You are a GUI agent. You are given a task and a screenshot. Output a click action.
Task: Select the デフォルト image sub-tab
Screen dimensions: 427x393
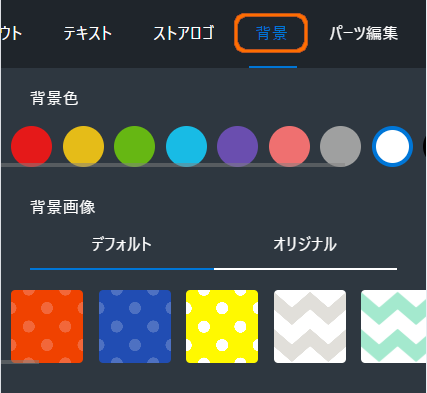122,244
